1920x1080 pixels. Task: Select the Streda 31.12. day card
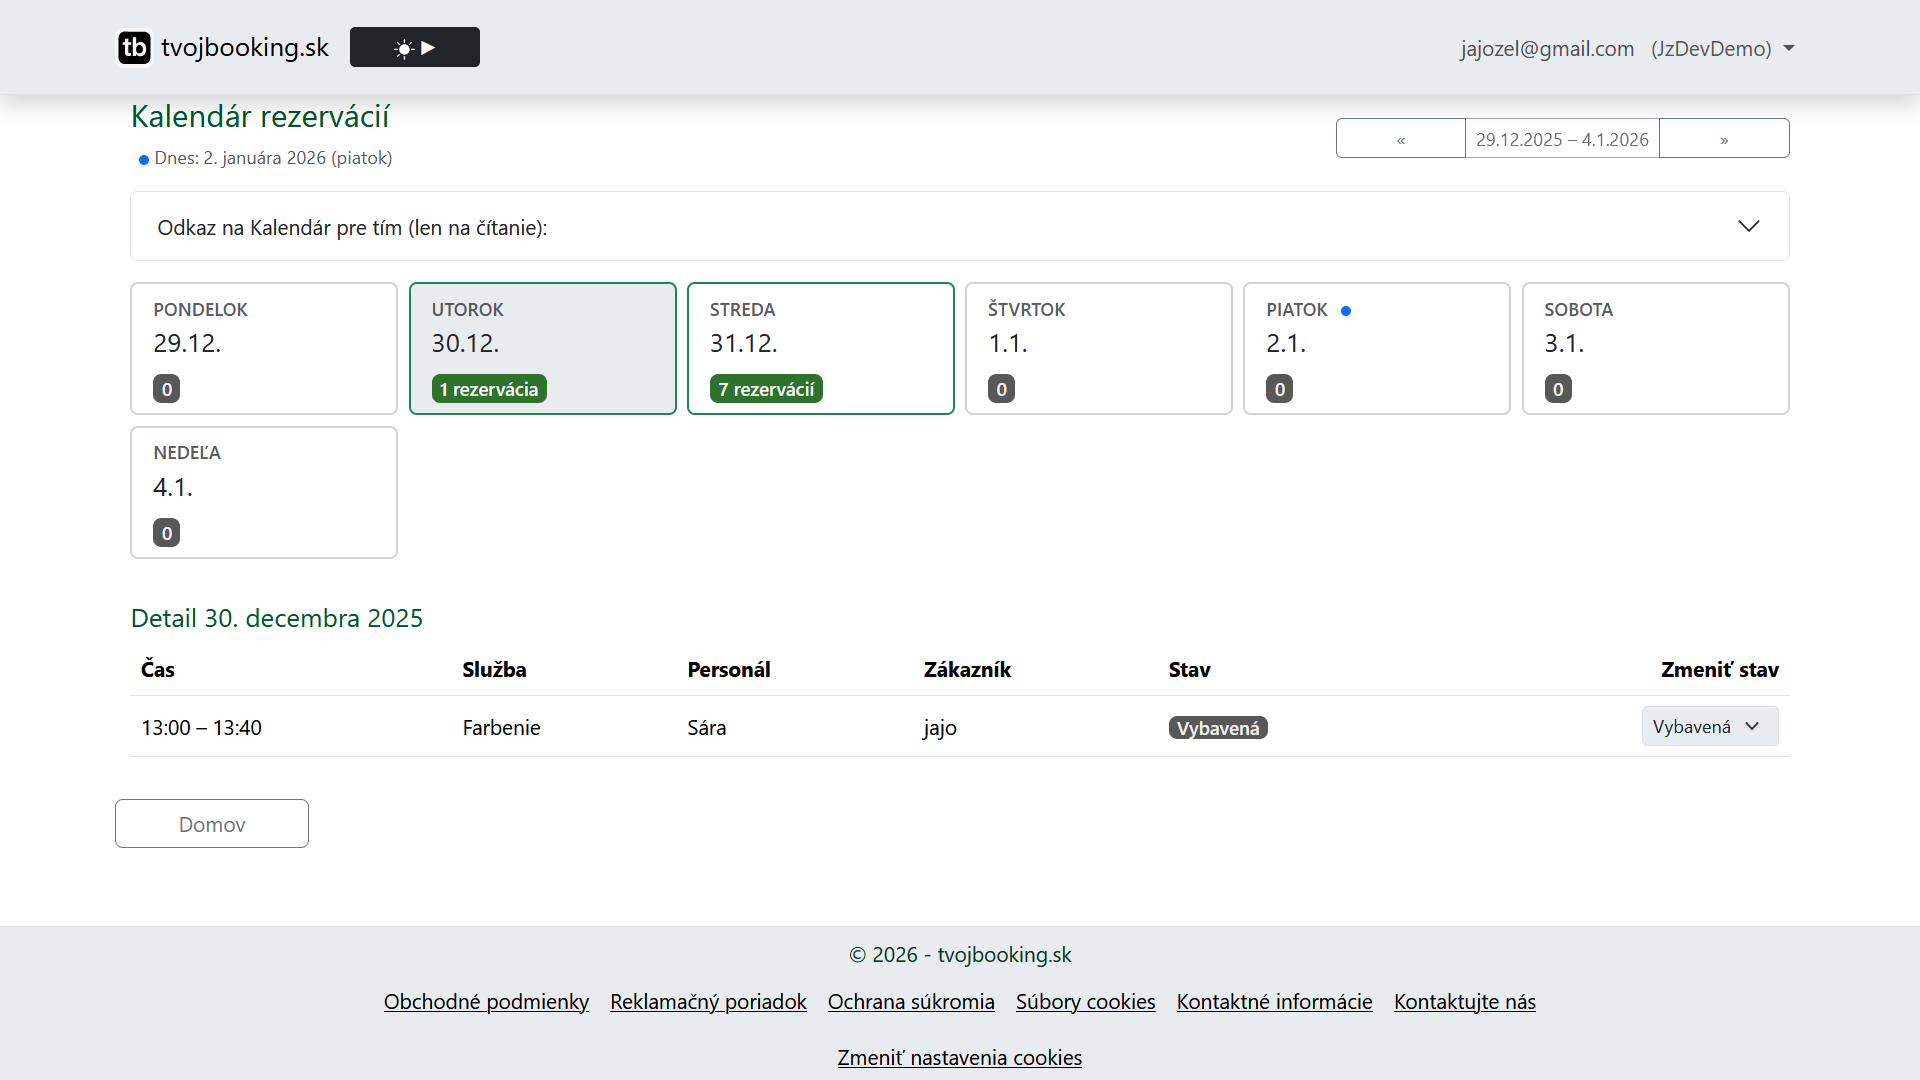click(x=820, y=347)
